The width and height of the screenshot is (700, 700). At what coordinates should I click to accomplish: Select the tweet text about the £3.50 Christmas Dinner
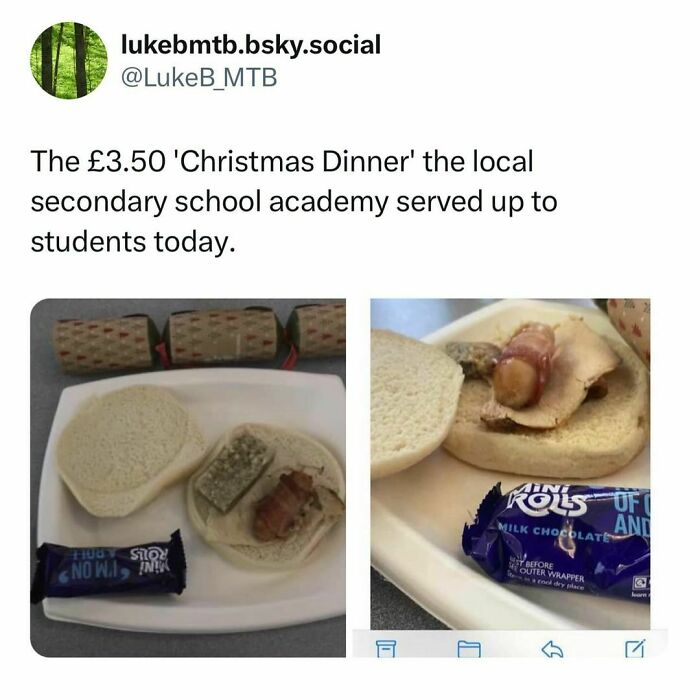tap(294, 201)
